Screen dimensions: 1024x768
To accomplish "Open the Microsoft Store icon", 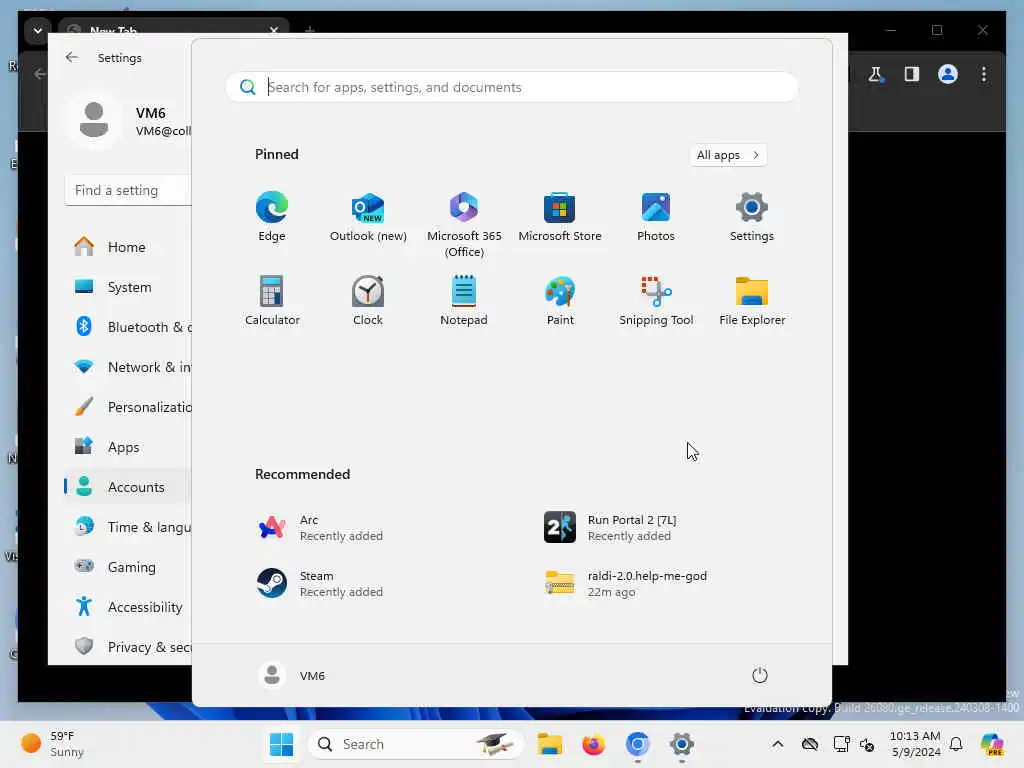I will [560, 217].
